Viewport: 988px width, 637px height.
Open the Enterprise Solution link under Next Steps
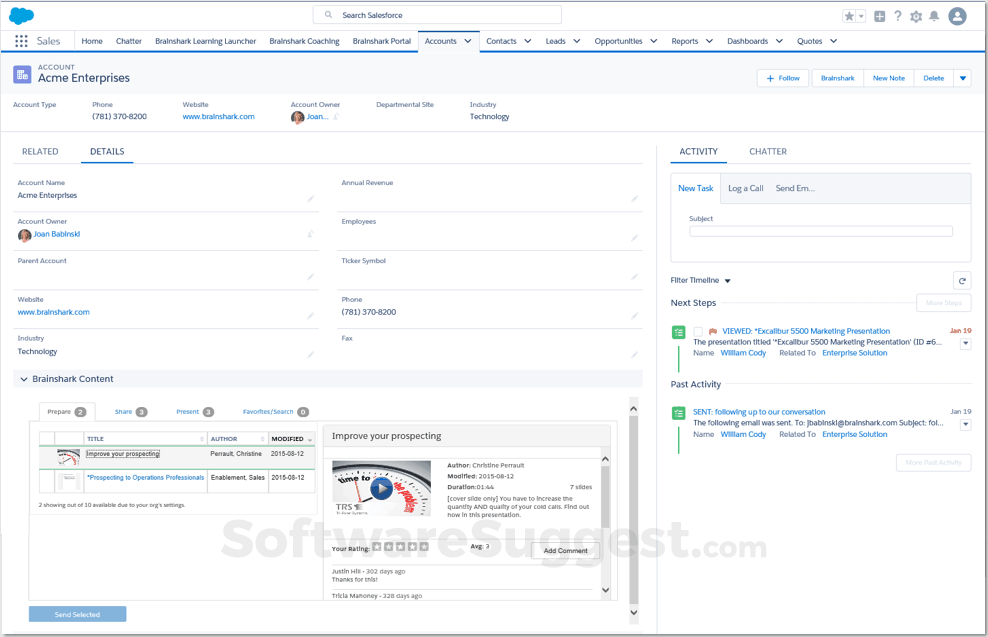click(854, 353)
